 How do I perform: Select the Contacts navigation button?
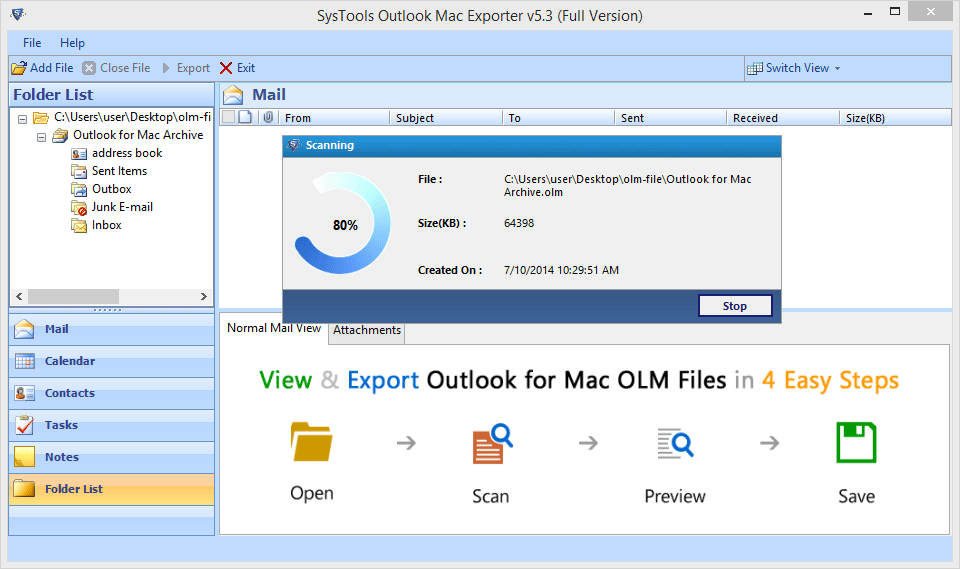(x=111, y=393)
